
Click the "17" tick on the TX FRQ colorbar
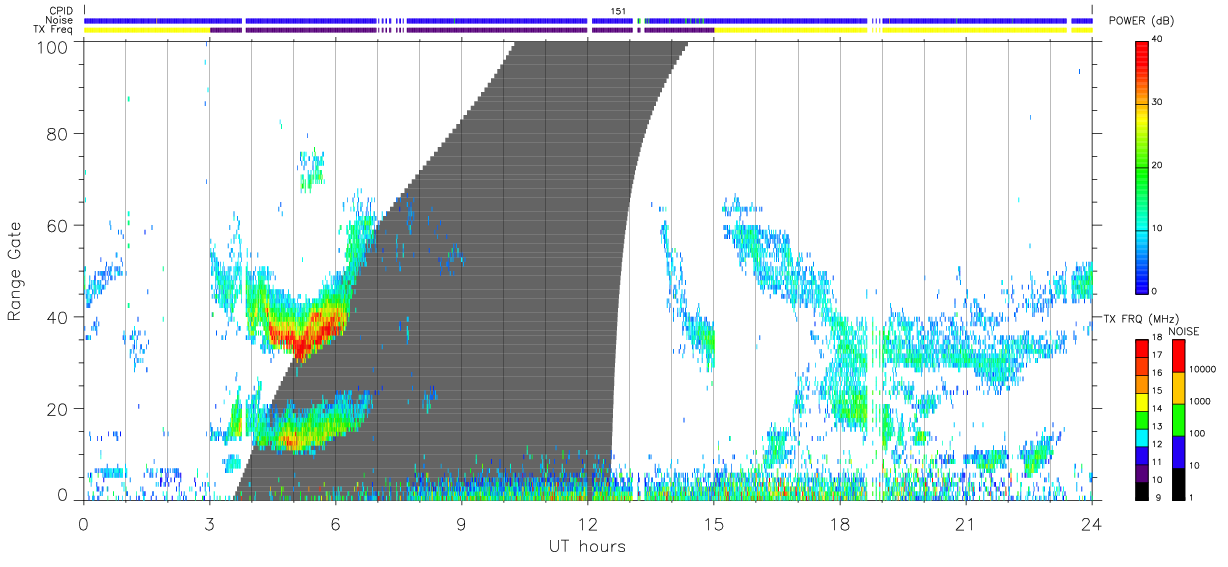coord(1158,356)
